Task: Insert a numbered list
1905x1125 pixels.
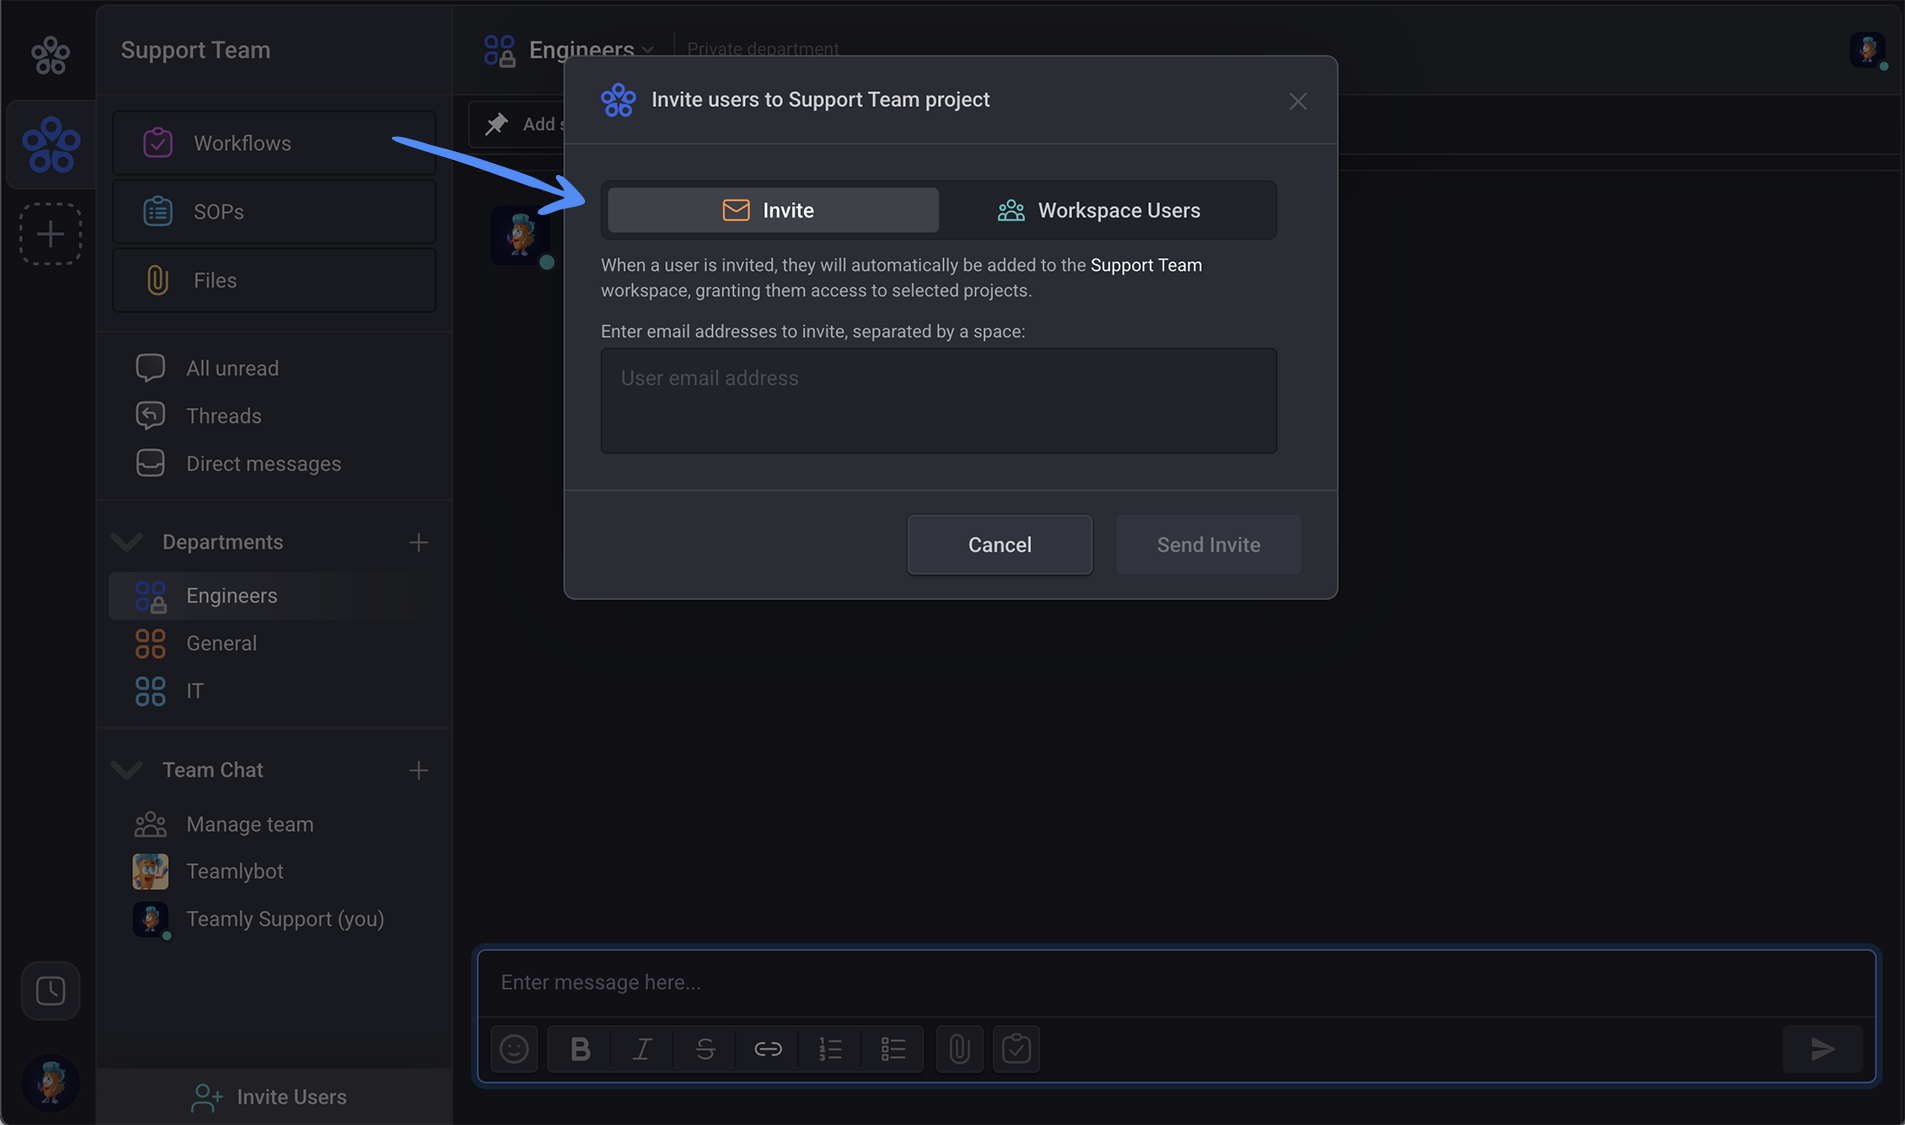Action: pyautogui.click(x=830, y=1049)
